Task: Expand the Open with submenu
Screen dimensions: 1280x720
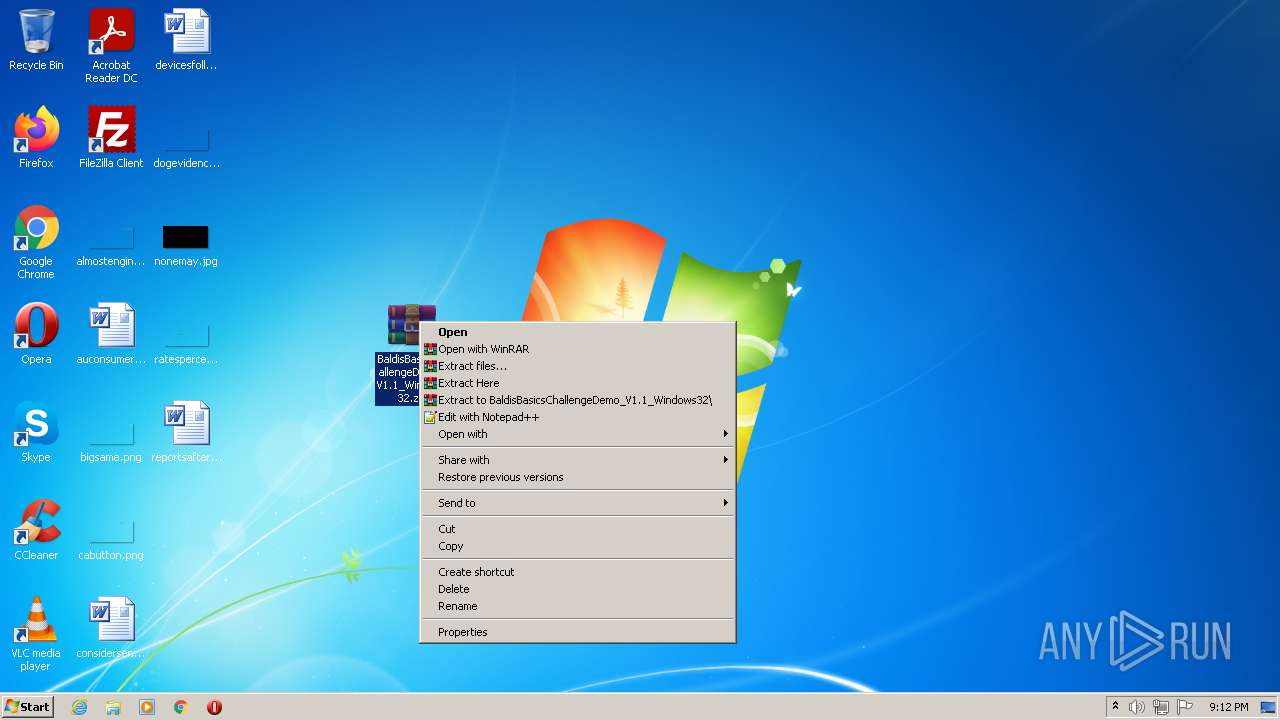Action: click(x=578, y=434)
